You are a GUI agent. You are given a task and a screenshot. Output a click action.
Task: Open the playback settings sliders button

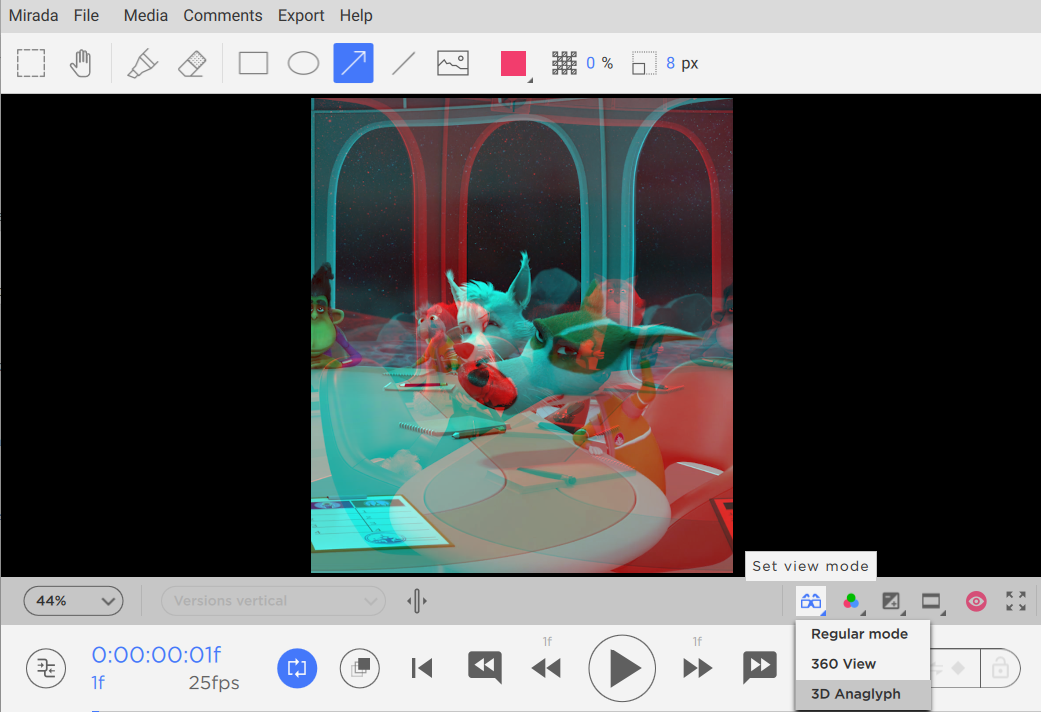point(46,668)
